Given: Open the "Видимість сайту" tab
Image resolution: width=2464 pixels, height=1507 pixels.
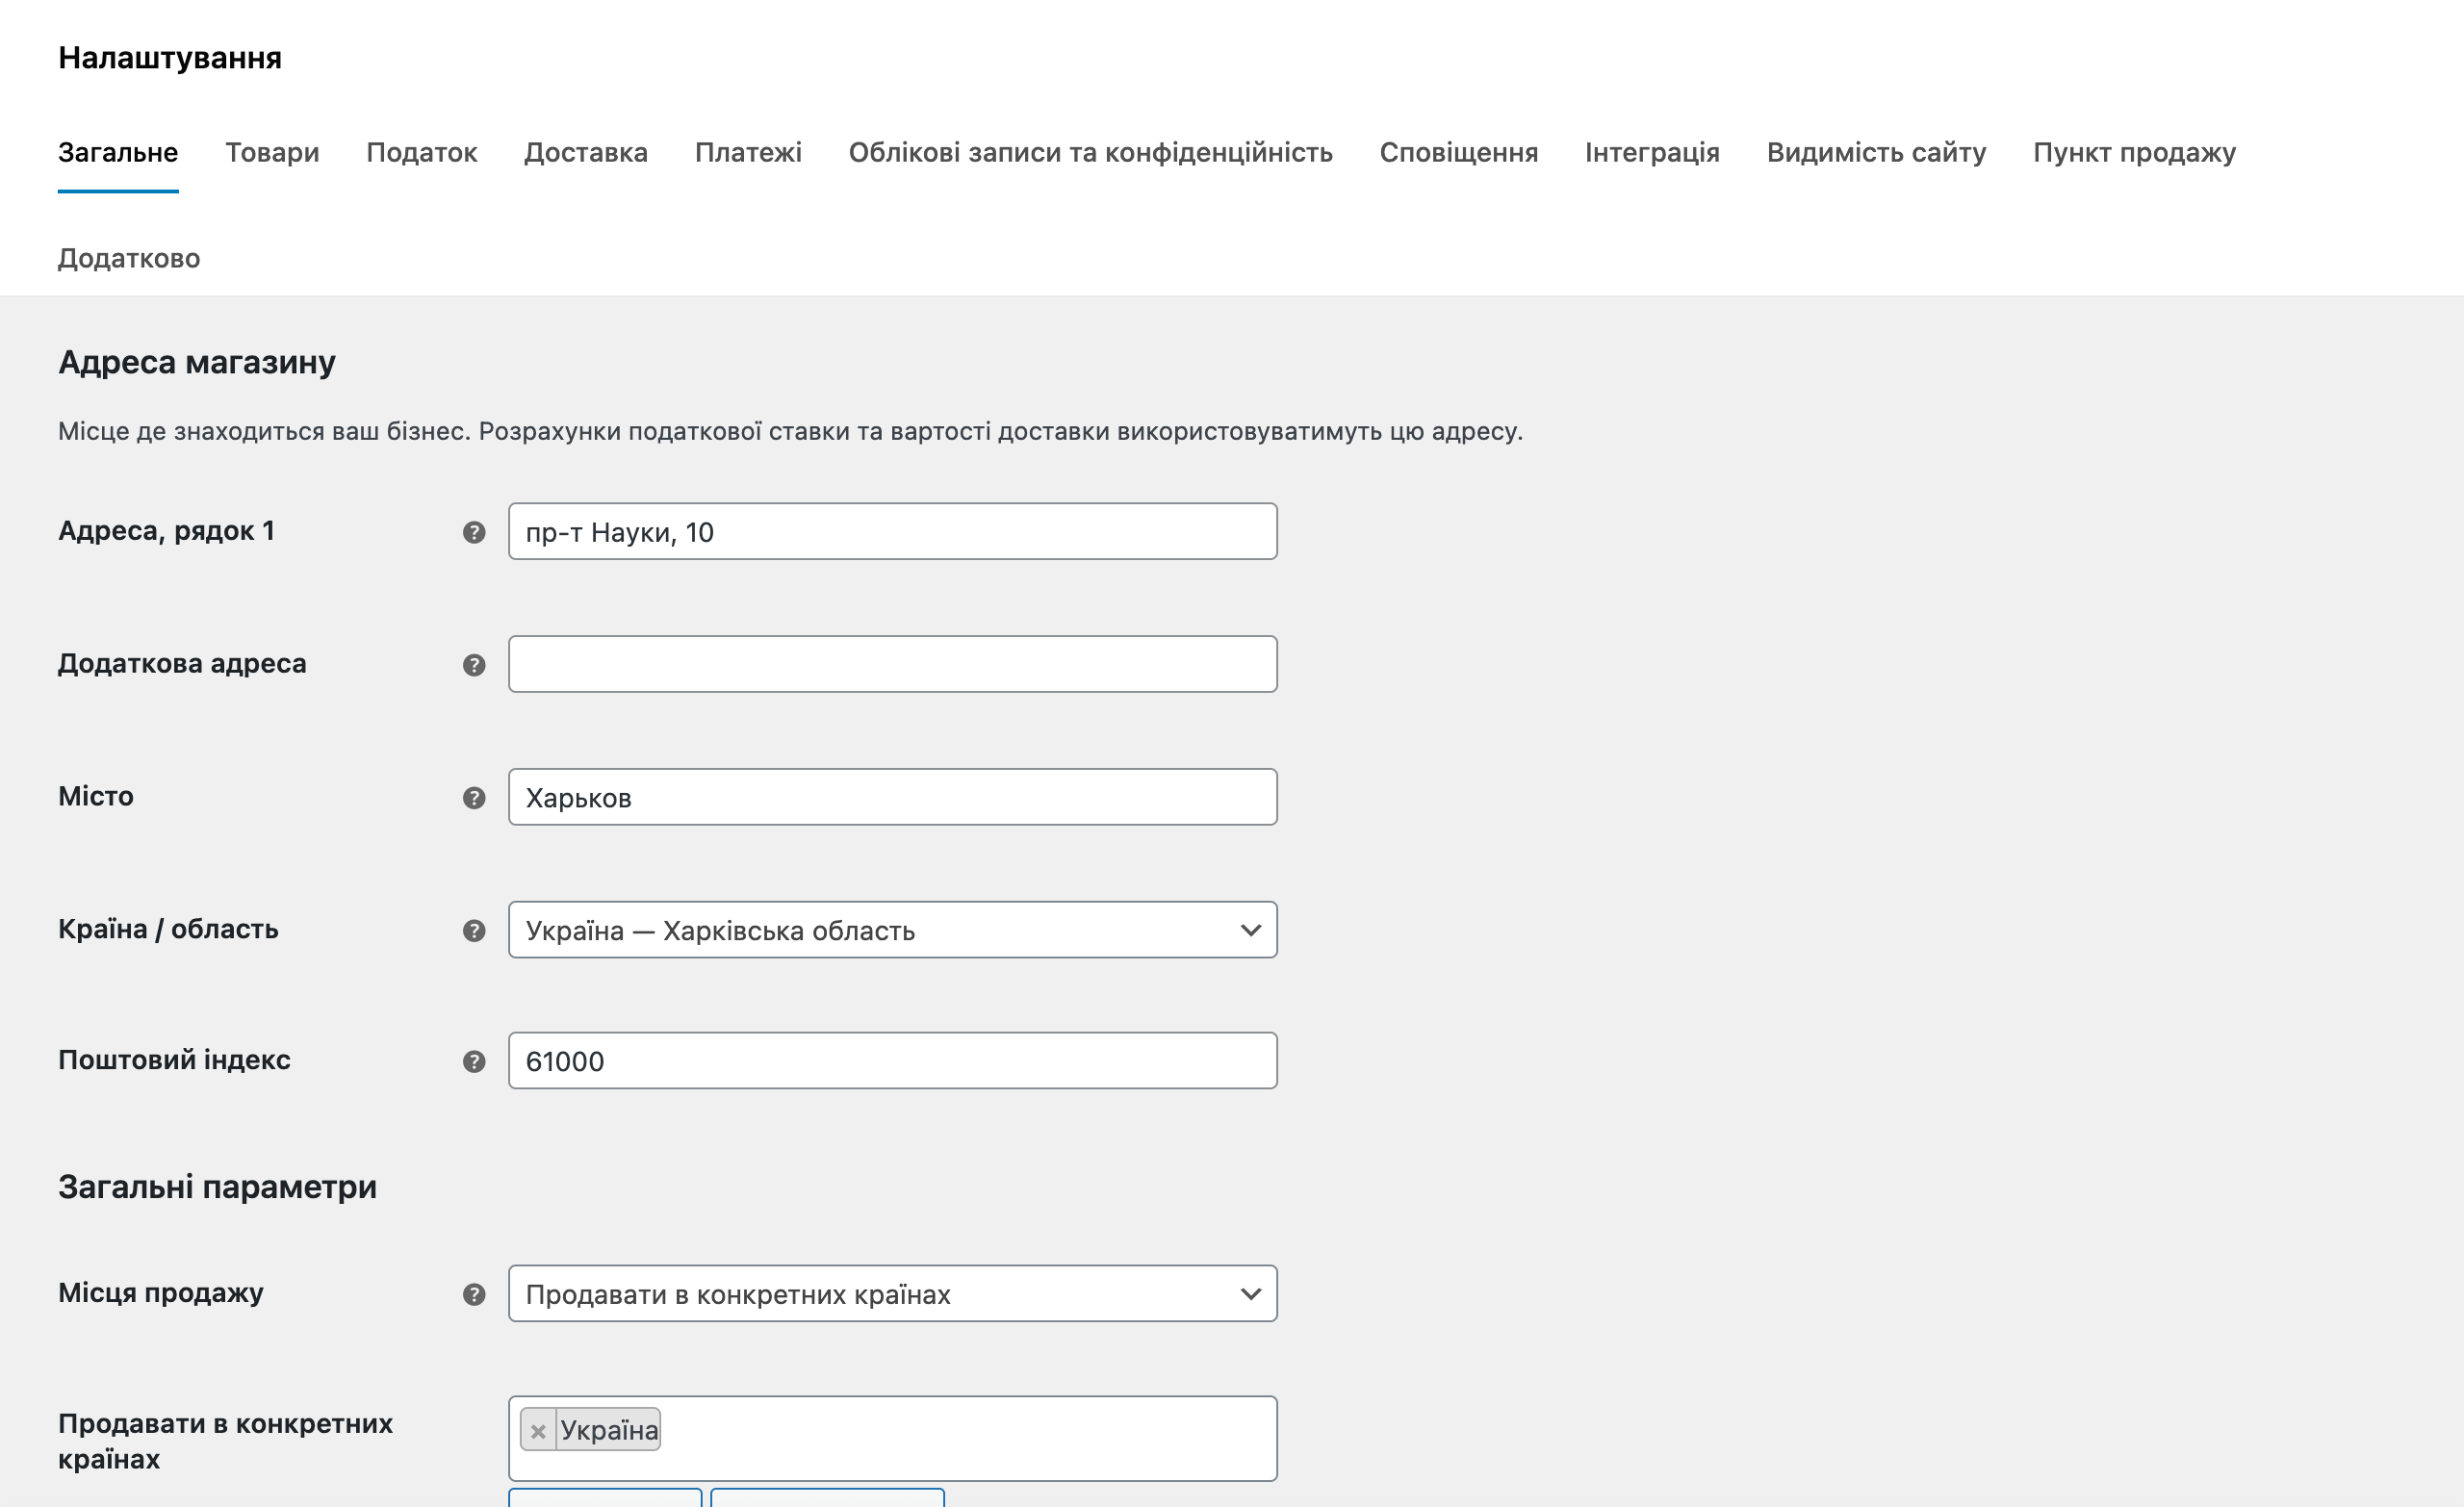Looking at the screenshot, I should [x=1878, y=152].
